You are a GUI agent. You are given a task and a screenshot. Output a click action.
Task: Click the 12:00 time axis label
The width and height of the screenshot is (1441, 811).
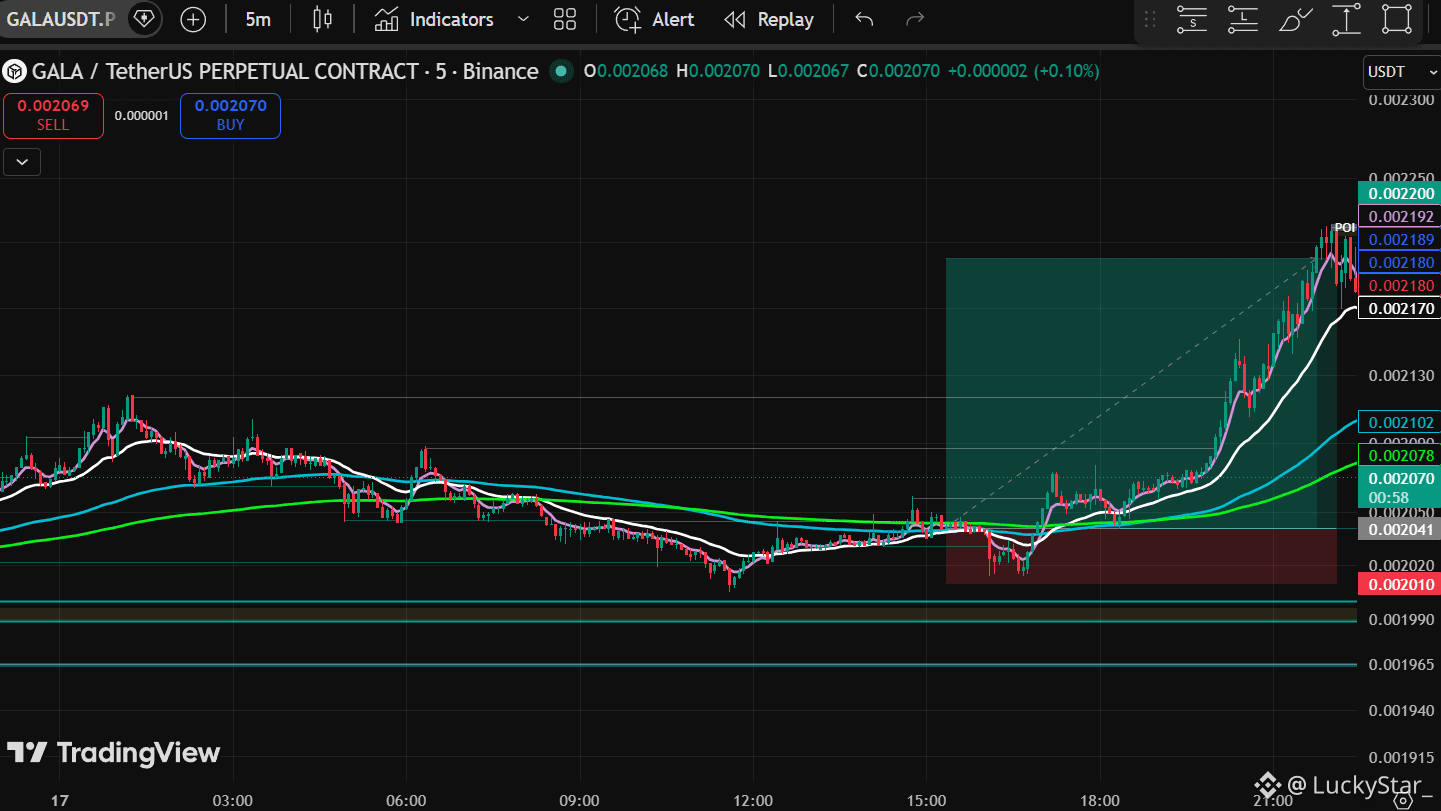tap(753, 800)
